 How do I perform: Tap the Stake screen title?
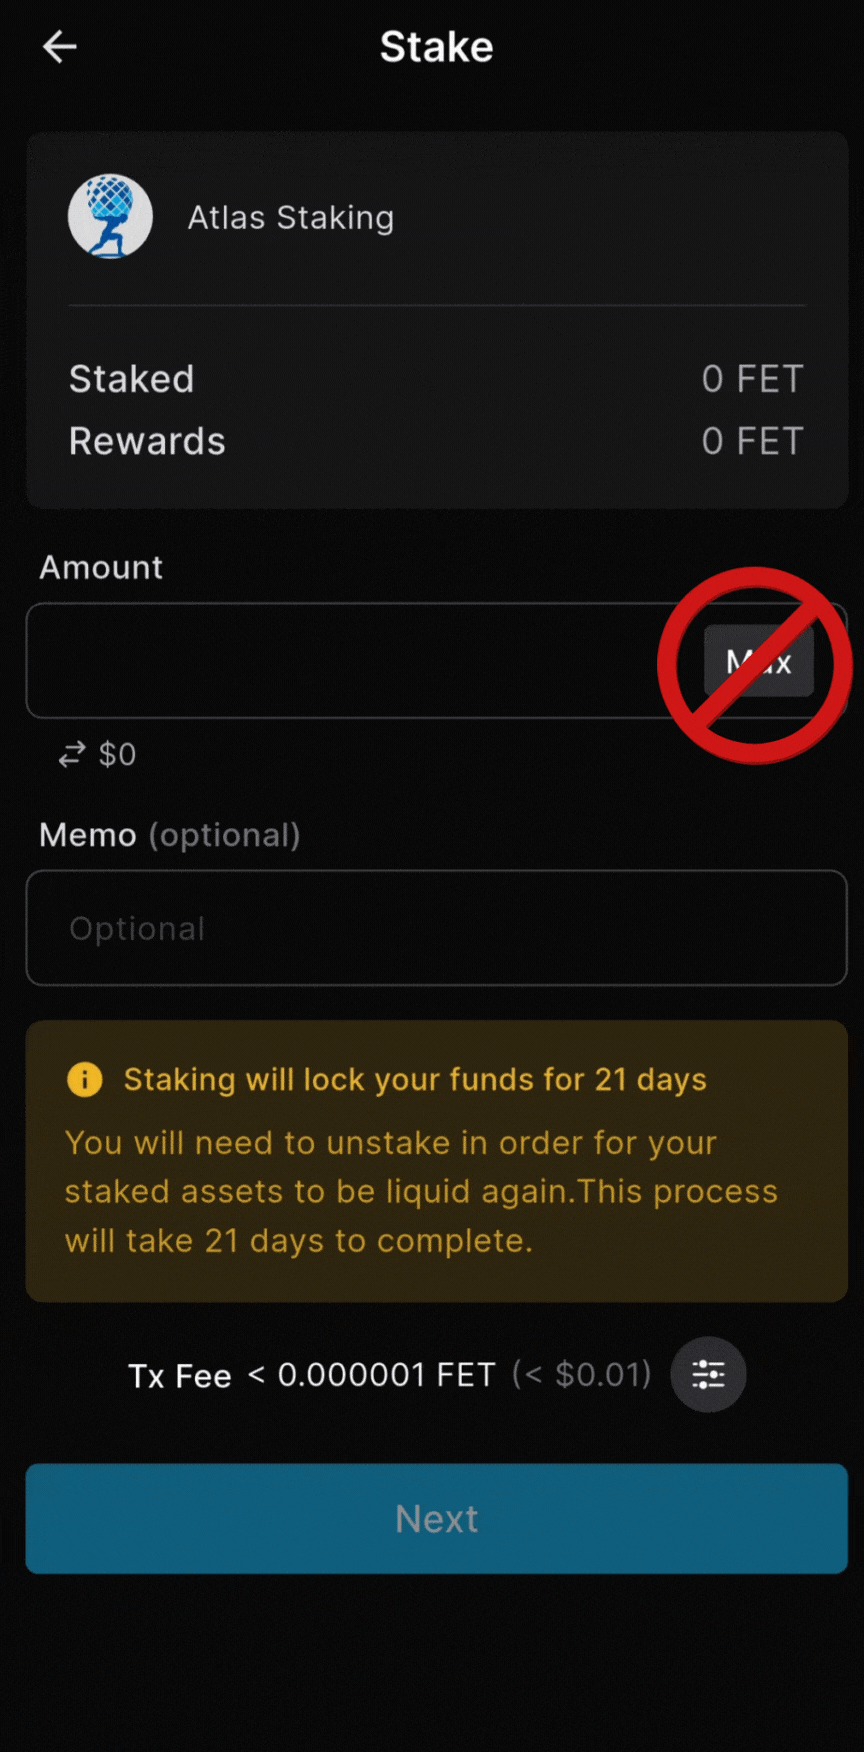click(x=436, y=46)
